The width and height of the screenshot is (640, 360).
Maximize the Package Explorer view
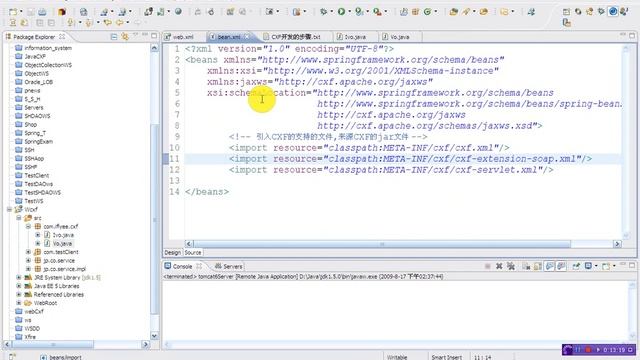tap(154, 36)
